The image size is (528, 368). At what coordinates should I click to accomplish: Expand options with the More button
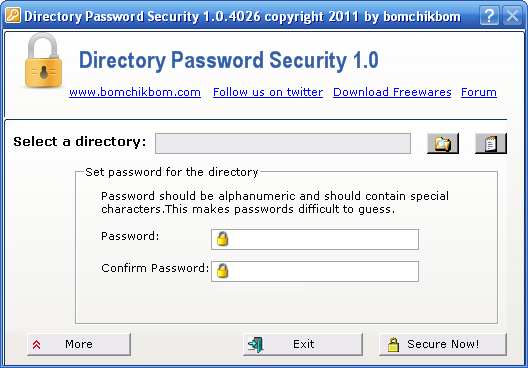[79, 344]
